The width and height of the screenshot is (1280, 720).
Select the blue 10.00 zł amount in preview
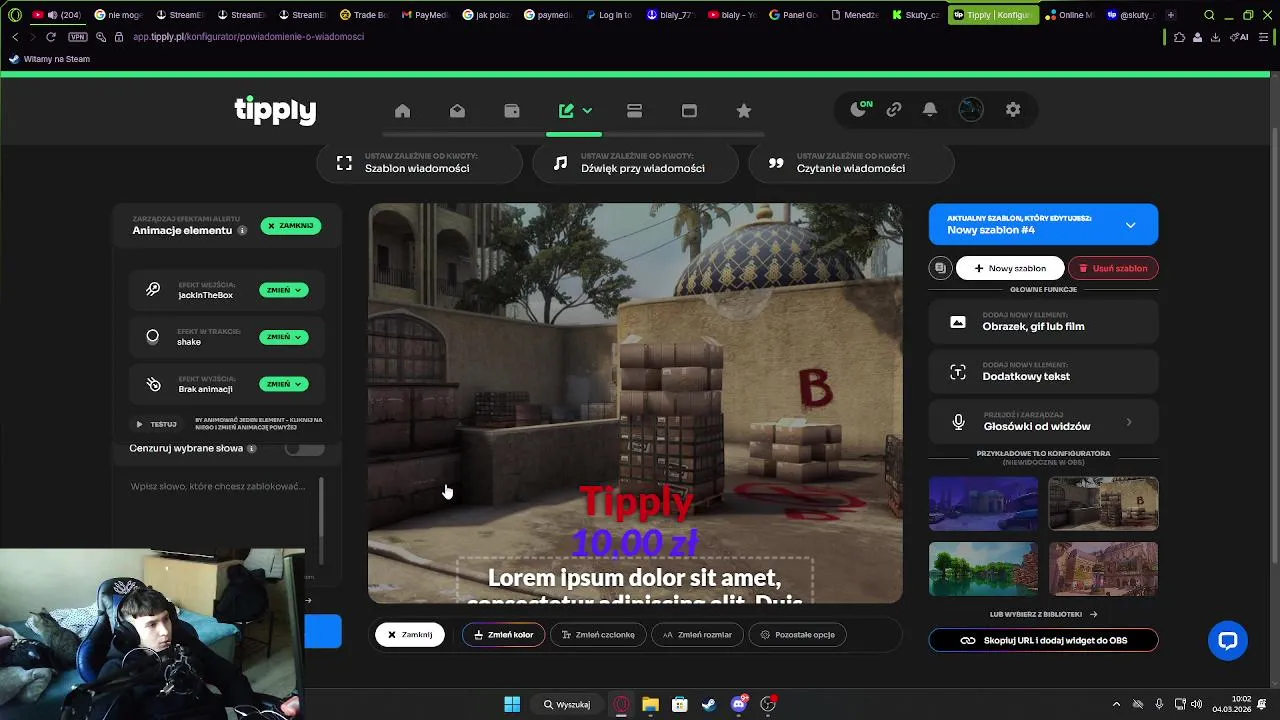634,543
